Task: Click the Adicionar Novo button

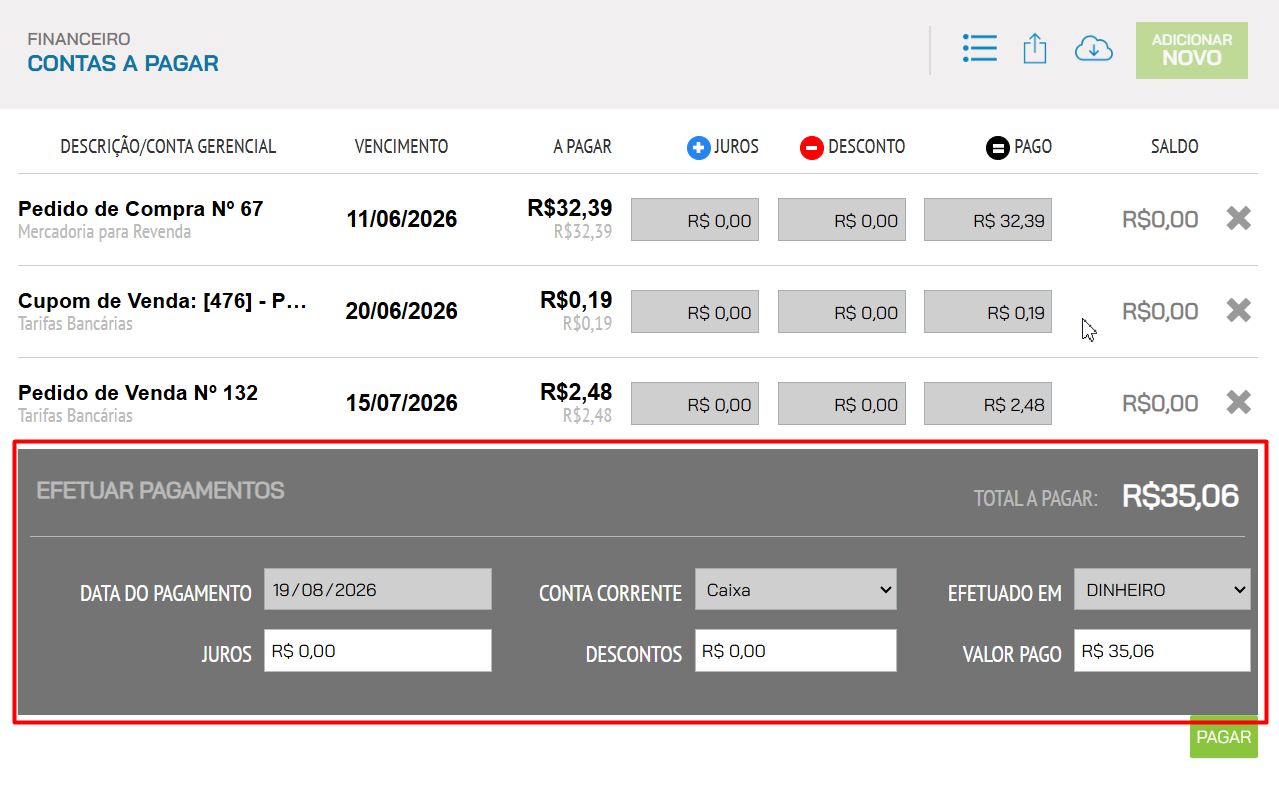Action: (x=1191, y=50)
